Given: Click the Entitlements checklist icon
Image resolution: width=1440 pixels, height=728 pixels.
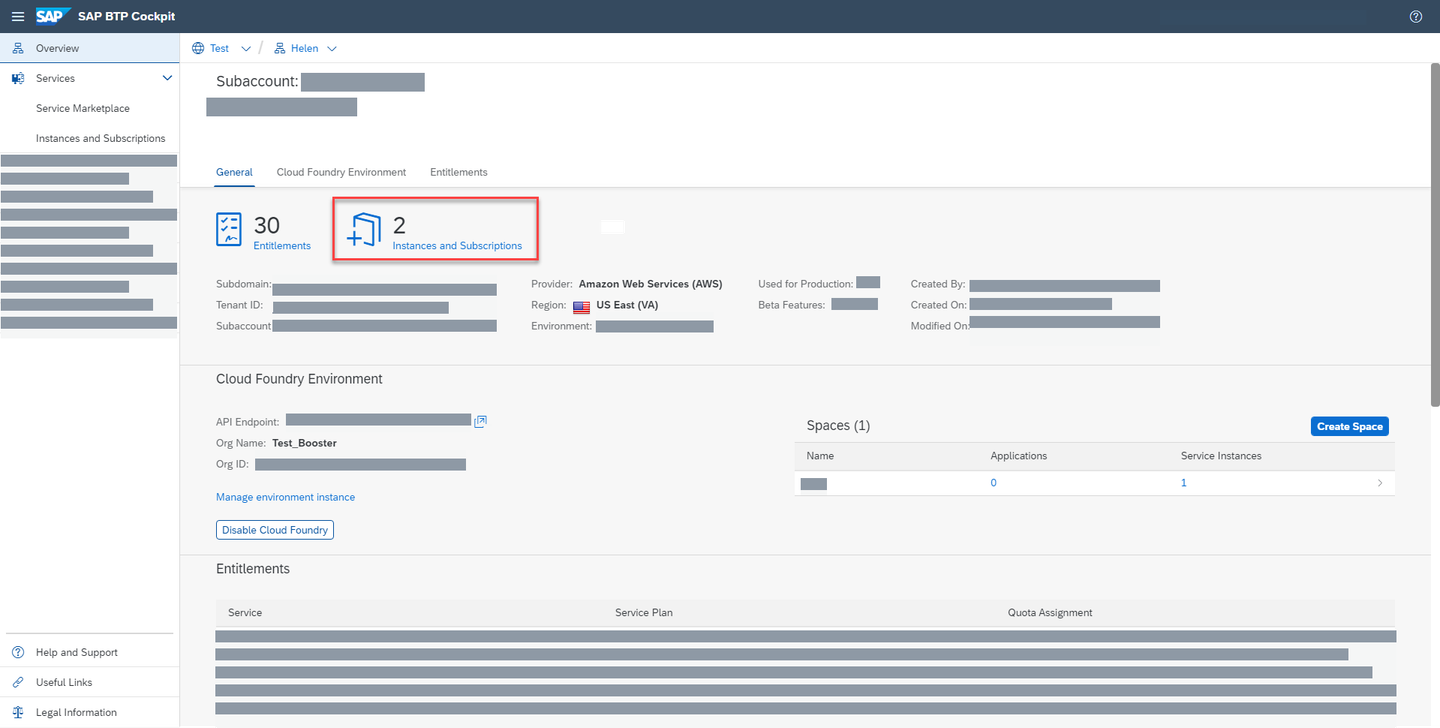Looking at the screenshot, I should pos(229,229).
